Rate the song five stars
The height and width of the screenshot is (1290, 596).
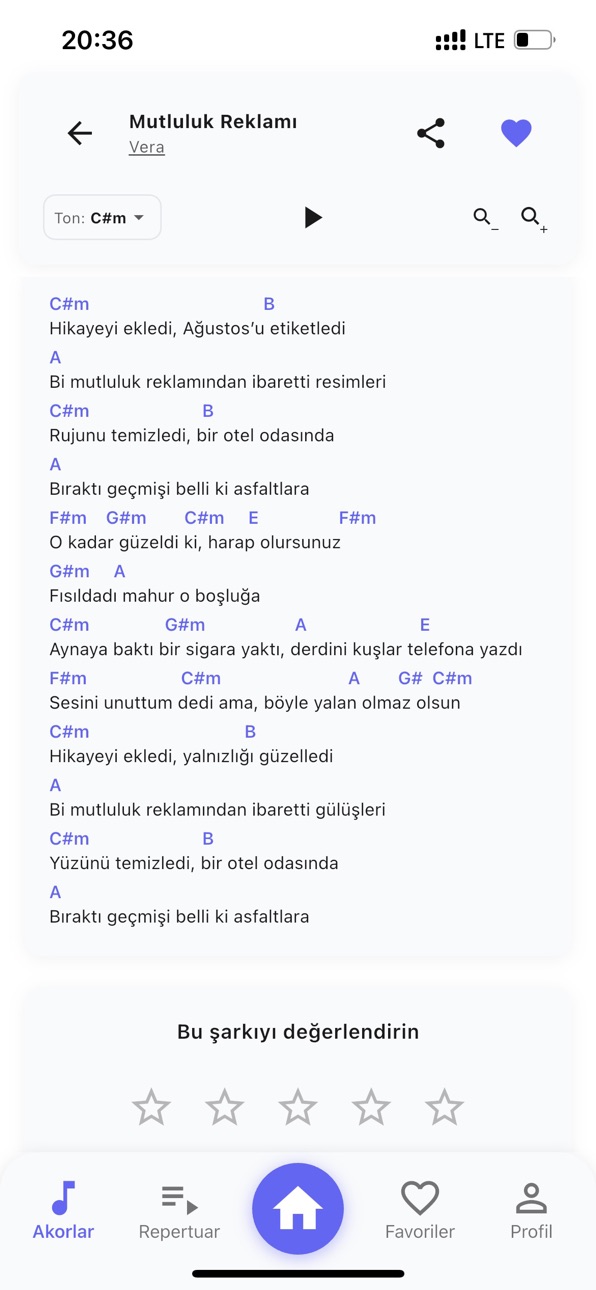pos(444,1107)
